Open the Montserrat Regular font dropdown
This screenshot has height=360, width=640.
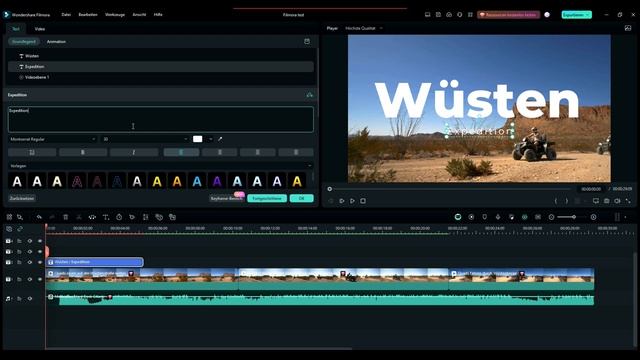[53, 139]
